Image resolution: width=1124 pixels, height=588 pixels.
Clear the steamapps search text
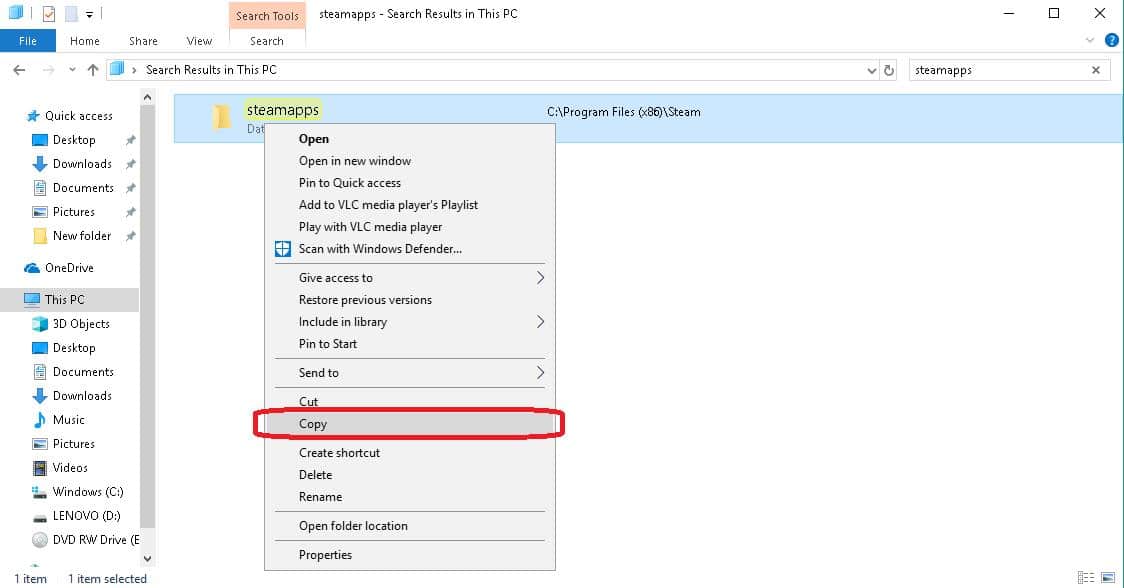coord(1095,70)
